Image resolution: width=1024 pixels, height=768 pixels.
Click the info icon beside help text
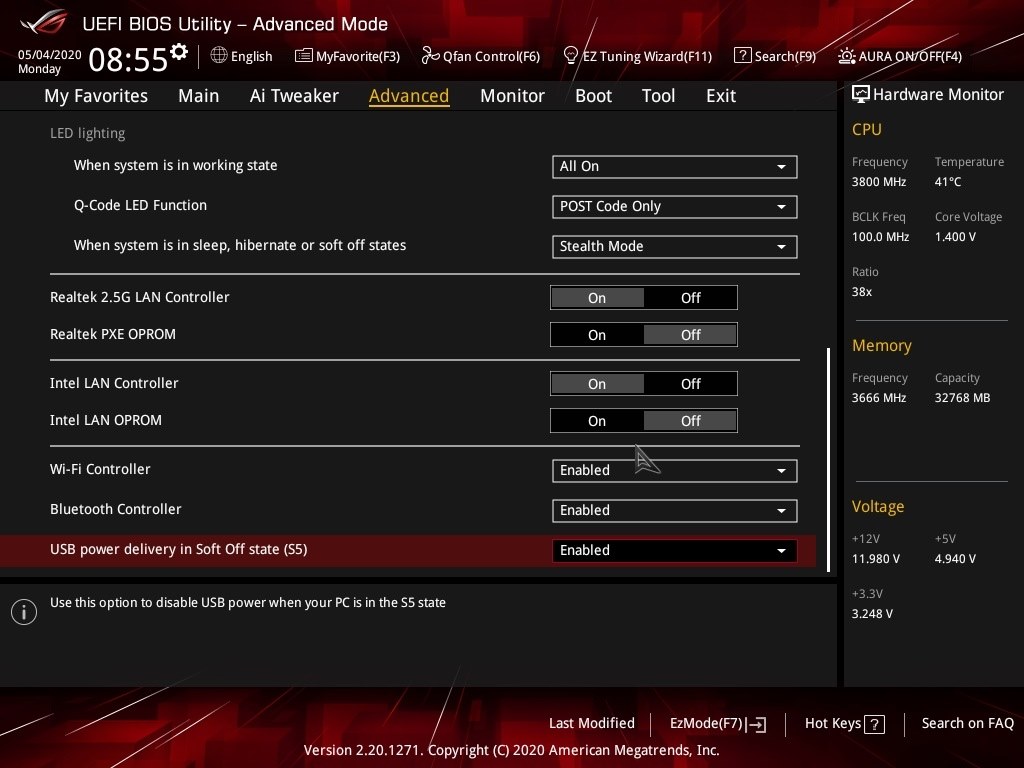click(x=24, y=612)
